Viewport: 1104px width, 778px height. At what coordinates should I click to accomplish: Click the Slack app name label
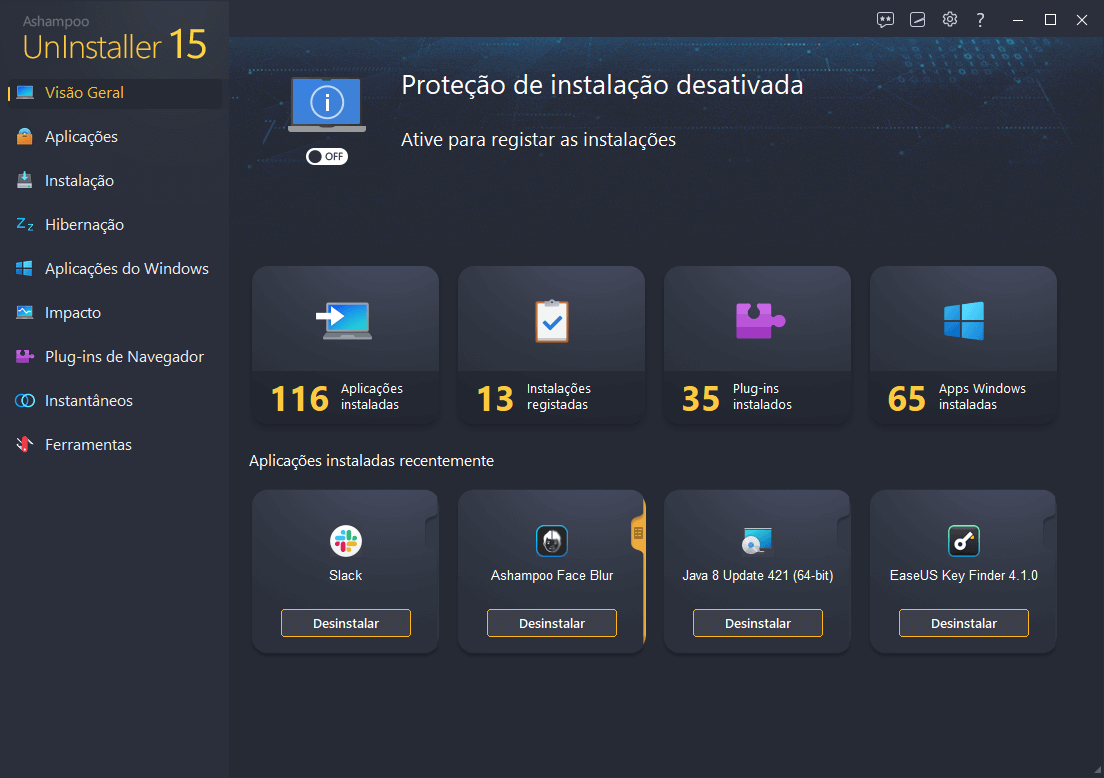click(x=346, y=575)
